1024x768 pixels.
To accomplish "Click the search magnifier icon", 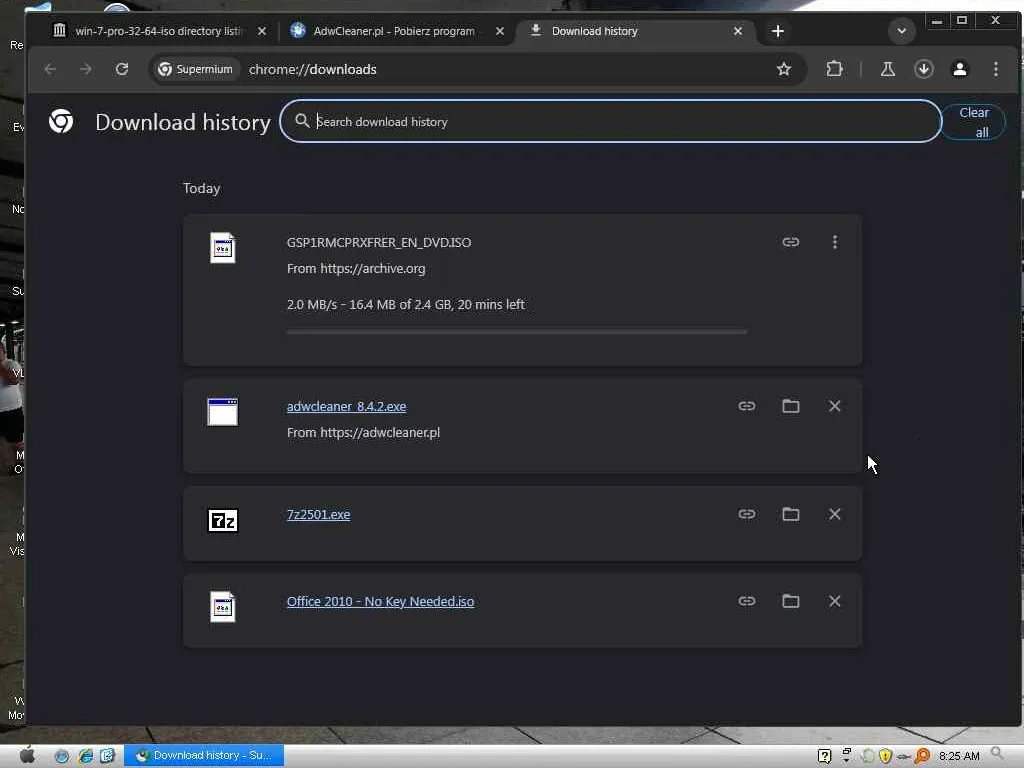I will [302, 121].
